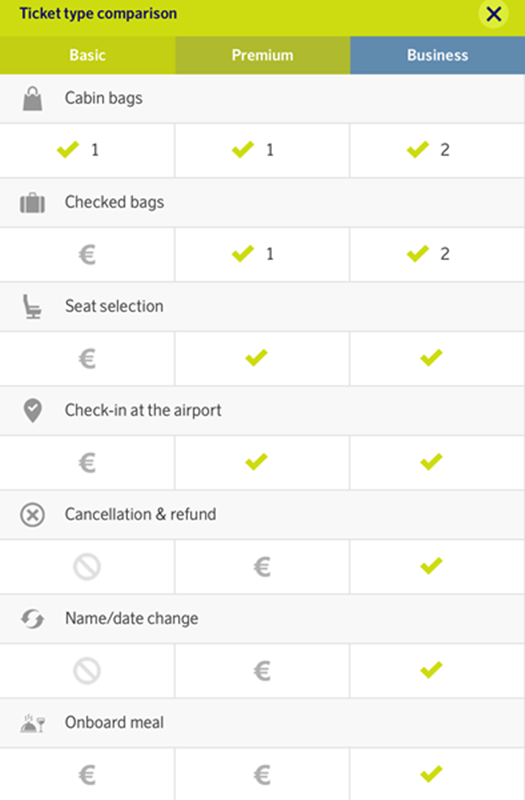Click the Onboard meal row label
The width and height of the screenshot is (525, 800).
[x=114, y=722]
